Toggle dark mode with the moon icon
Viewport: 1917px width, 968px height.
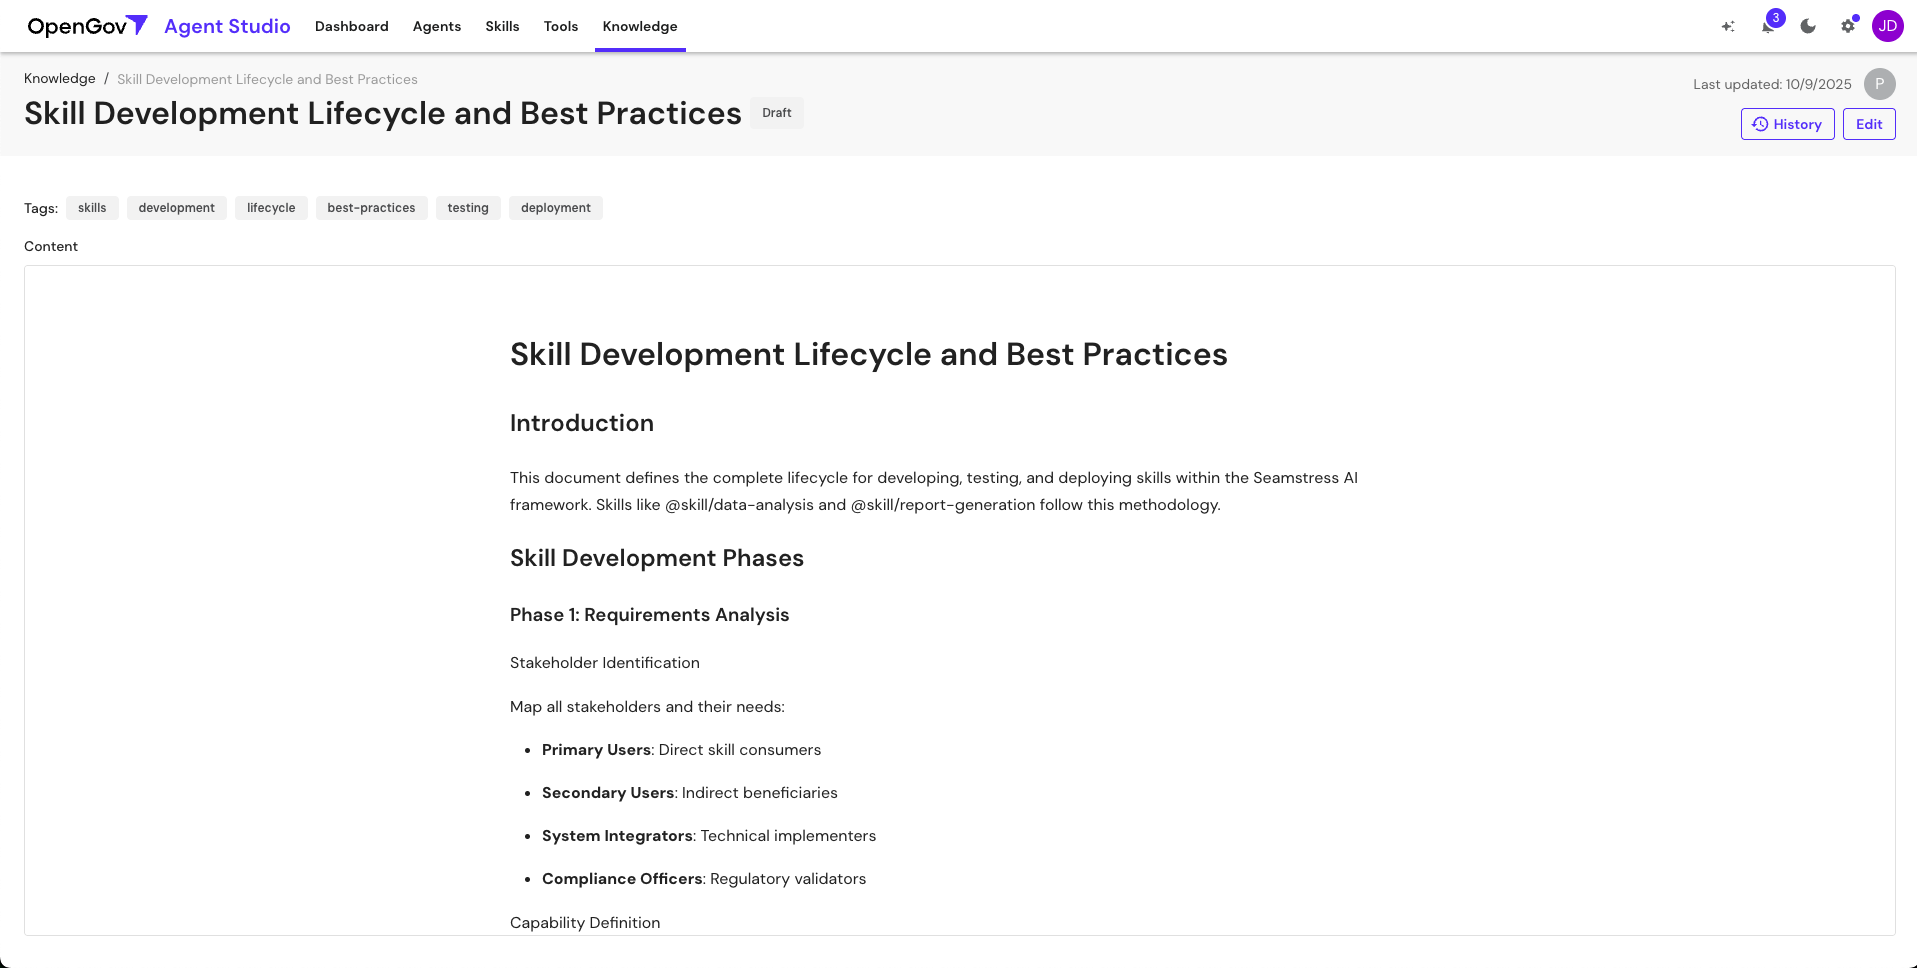(1808, 26)
